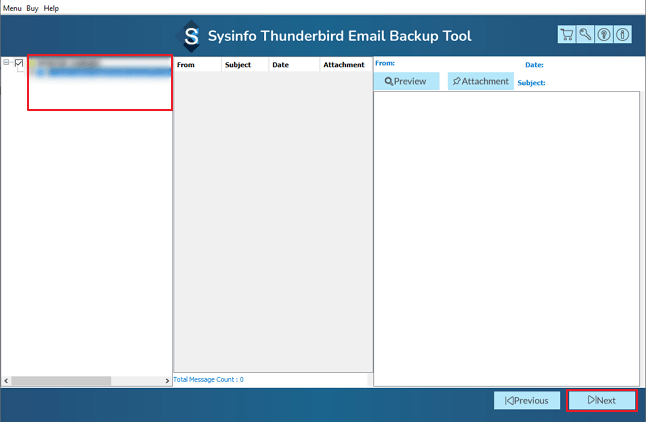Open the info about icon
The image size is (646, 422).
(x=623, y=35)
